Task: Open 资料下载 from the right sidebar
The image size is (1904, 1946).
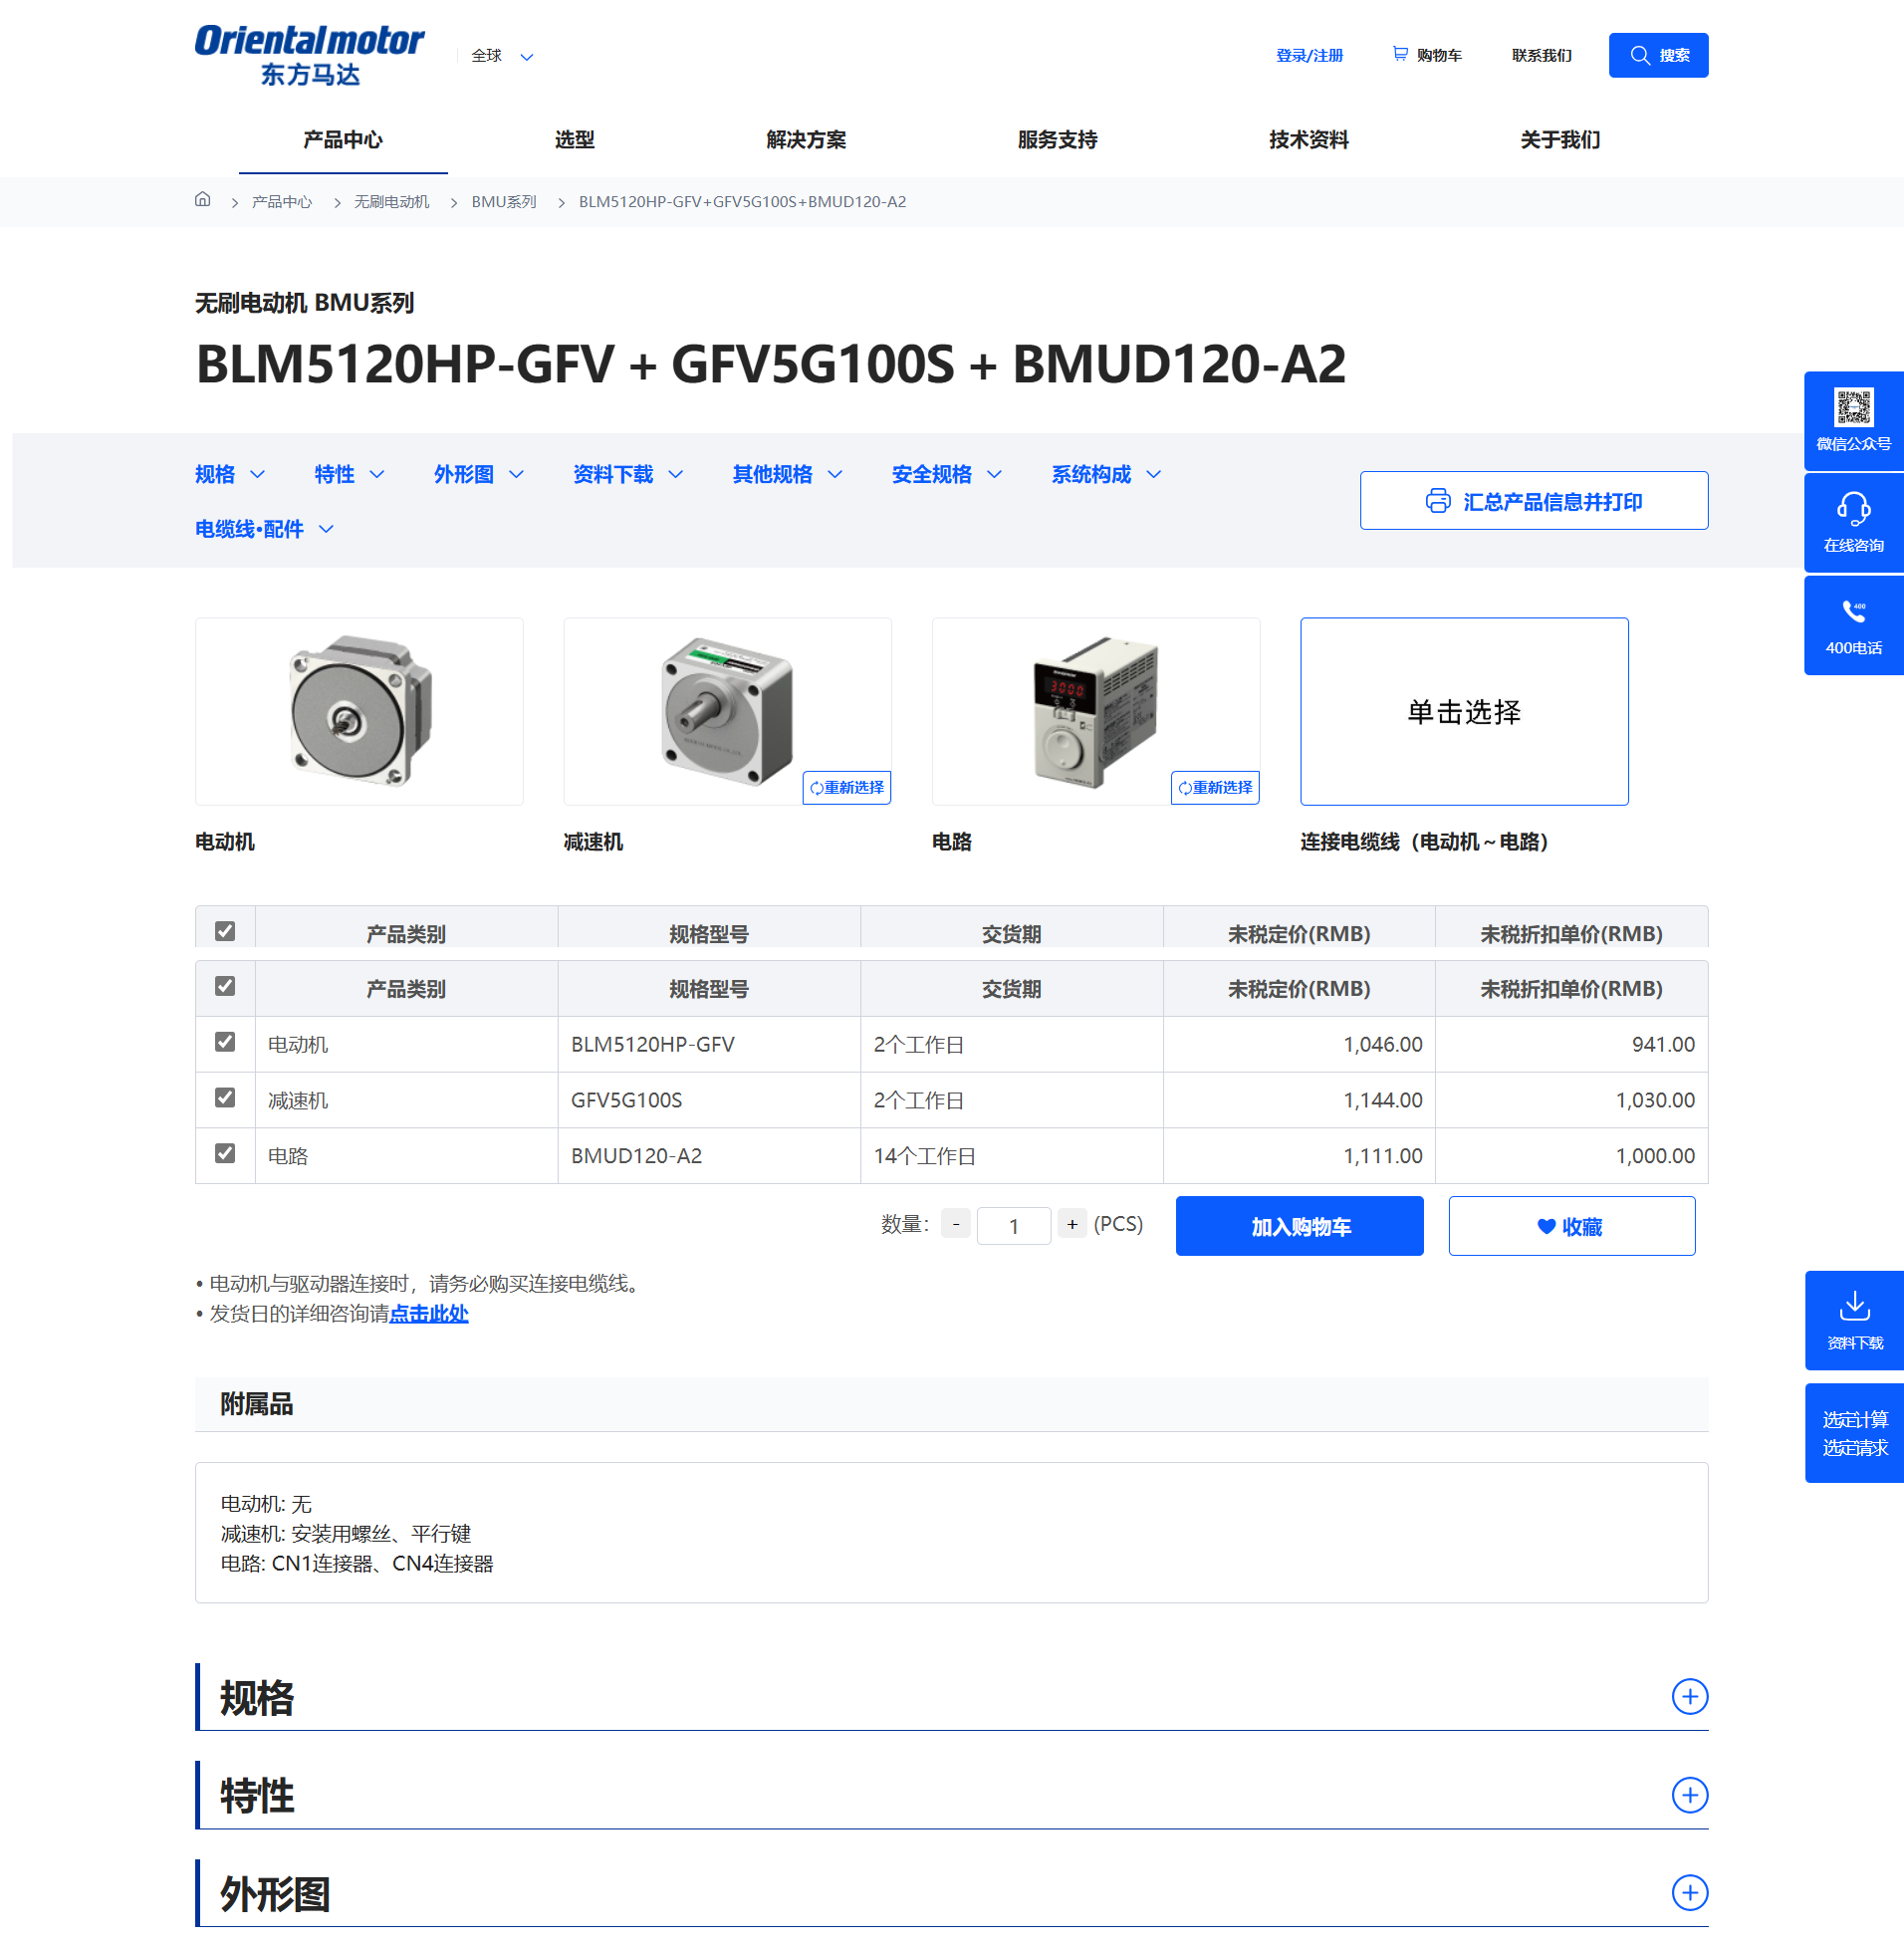Action: (1852, 1321)
